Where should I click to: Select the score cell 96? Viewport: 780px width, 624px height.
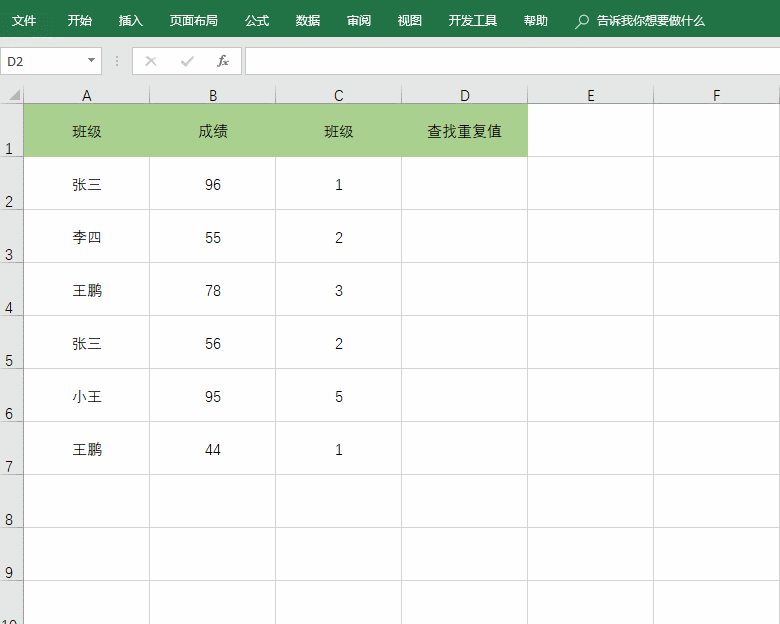(212, 183)
